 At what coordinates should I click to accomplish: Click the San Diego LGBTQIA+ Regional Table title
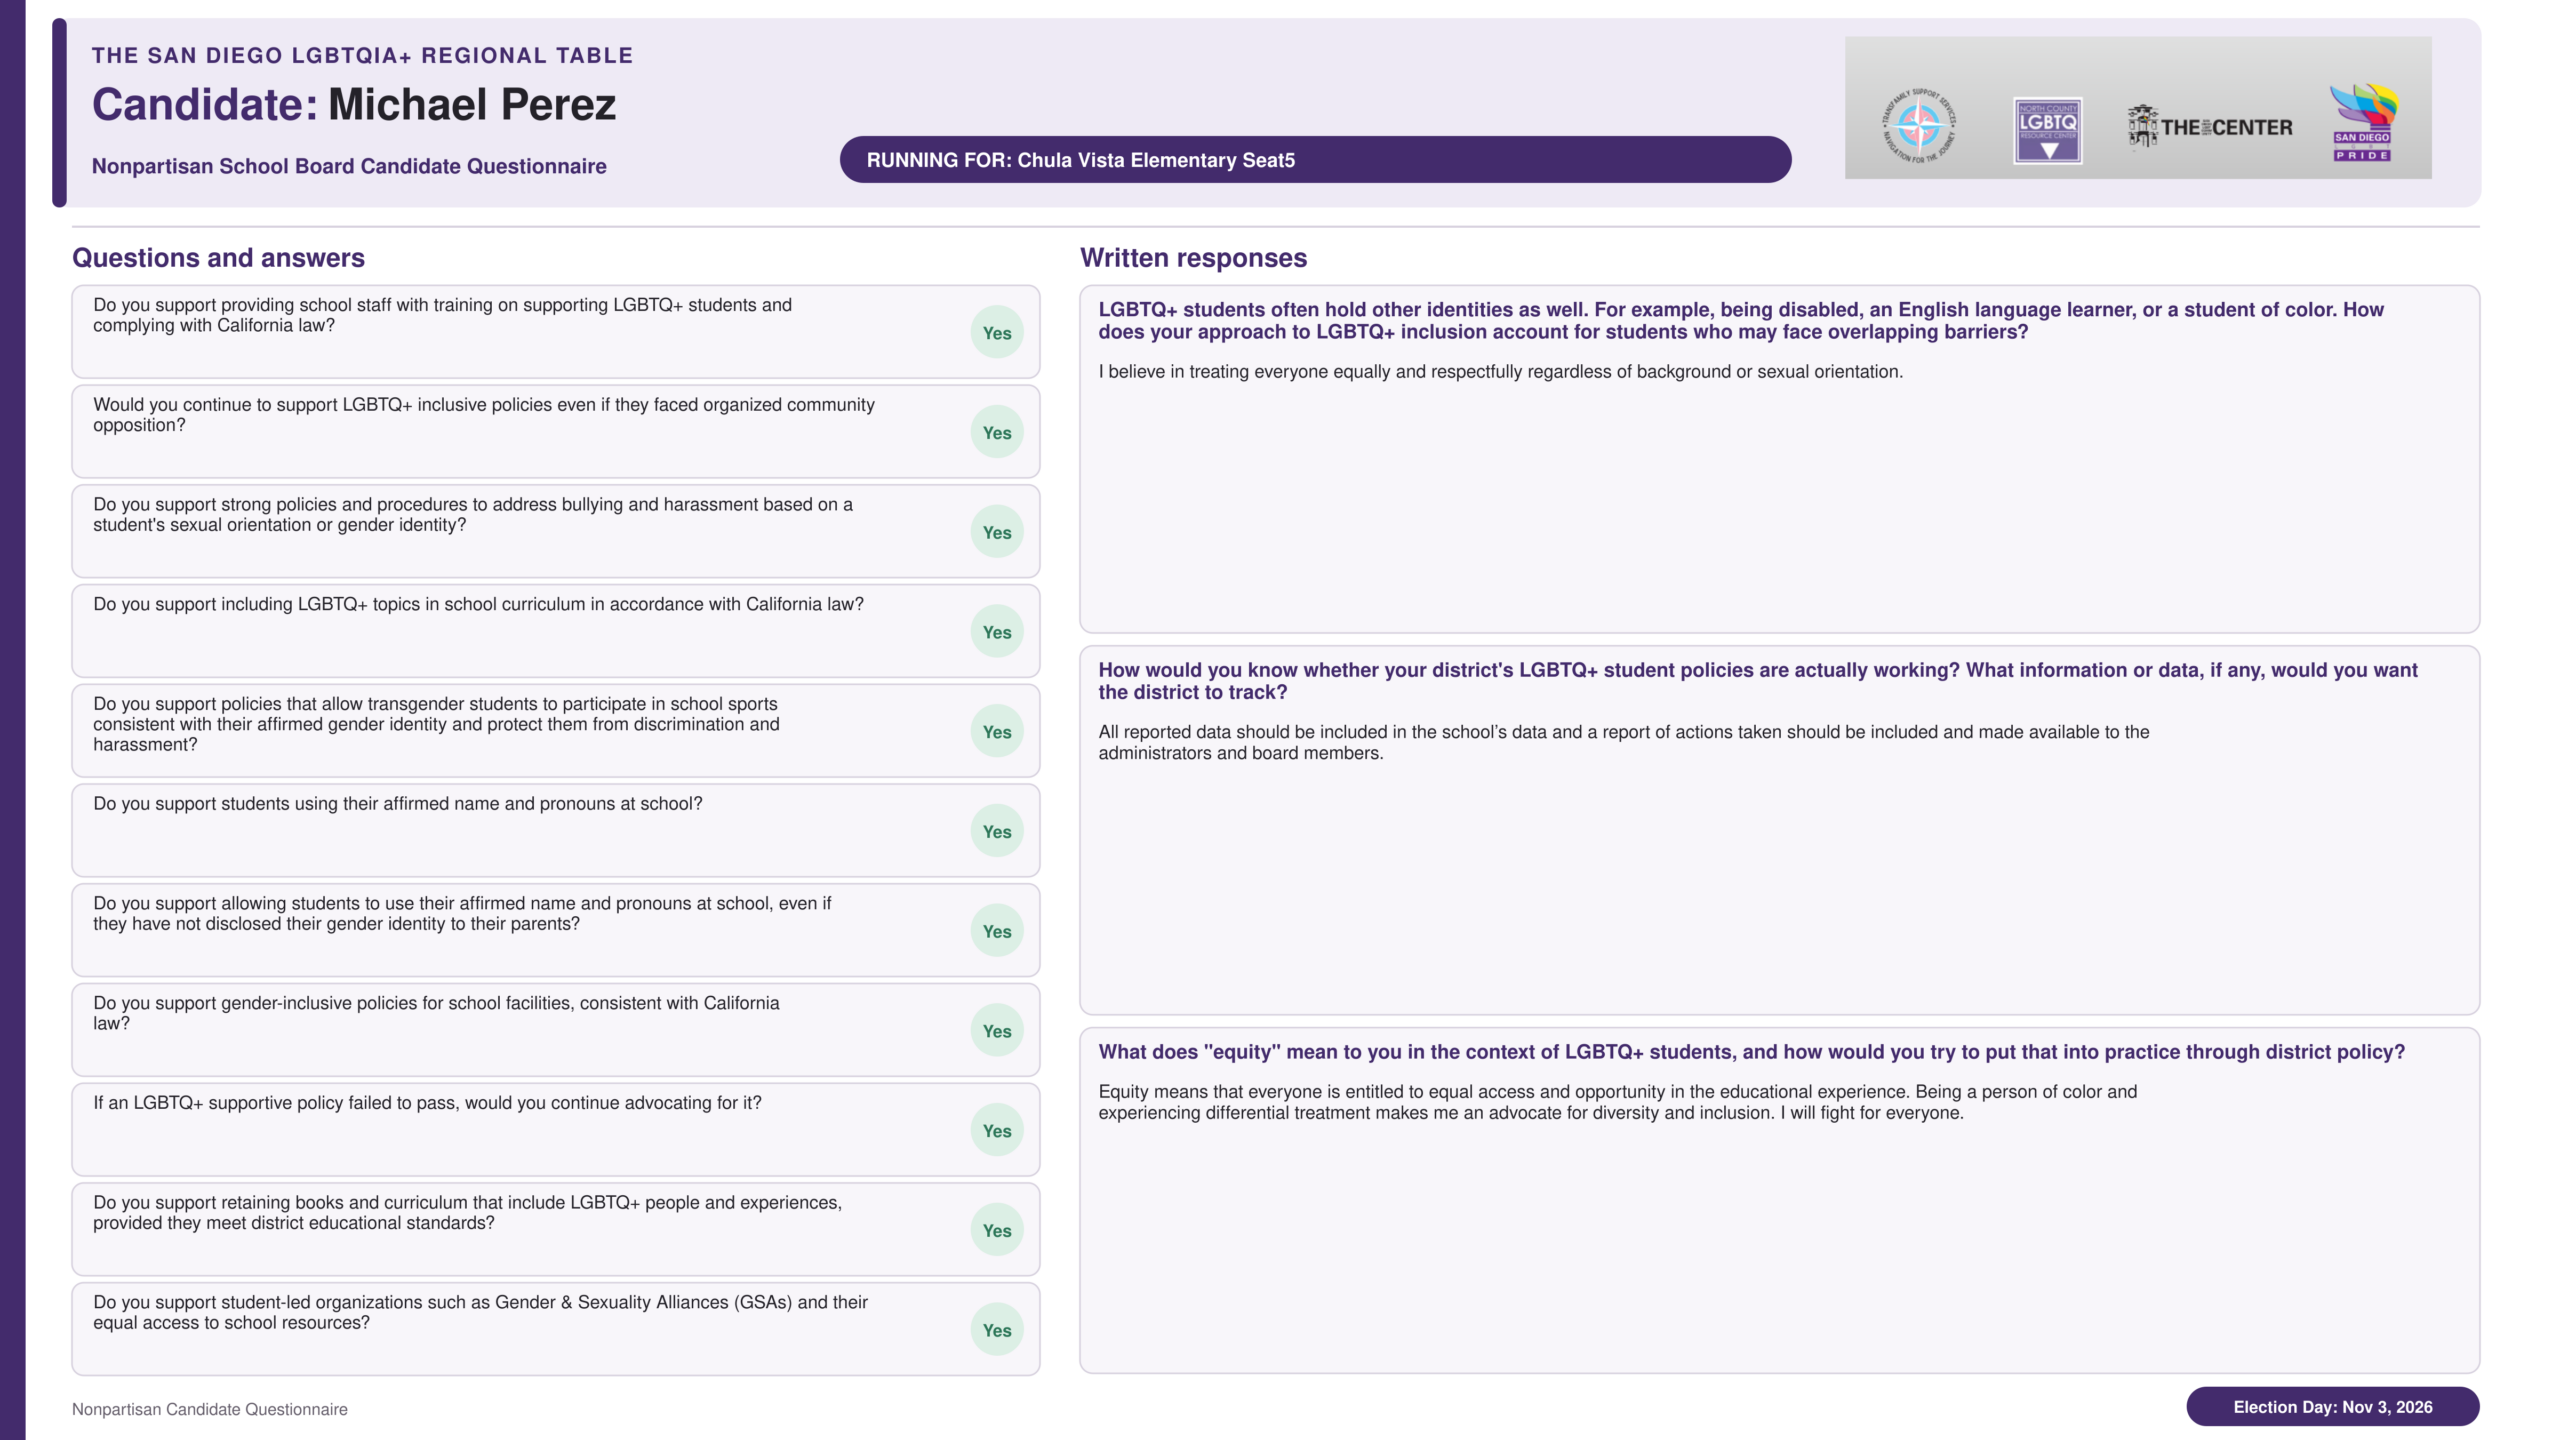click(x=362, y=56)
